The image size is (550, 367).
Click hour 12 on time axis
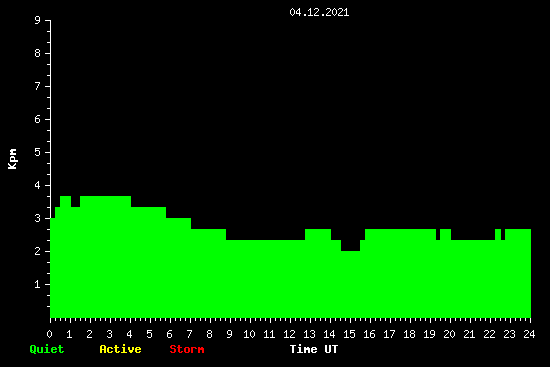(289, 334)
